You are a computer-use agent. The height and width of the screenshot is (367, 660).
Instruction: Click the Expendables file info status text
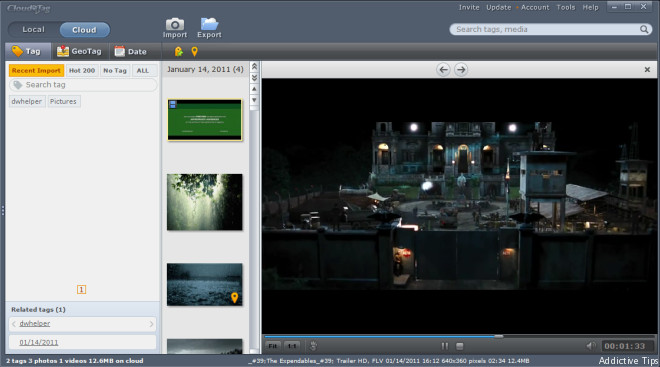(x=389, y=361)
